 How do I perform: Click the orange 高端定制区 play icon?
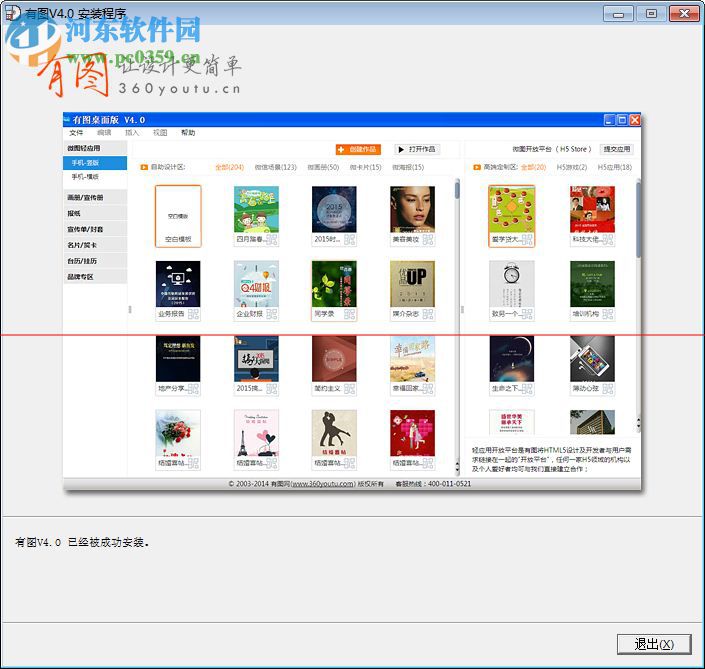click(477, 167)
